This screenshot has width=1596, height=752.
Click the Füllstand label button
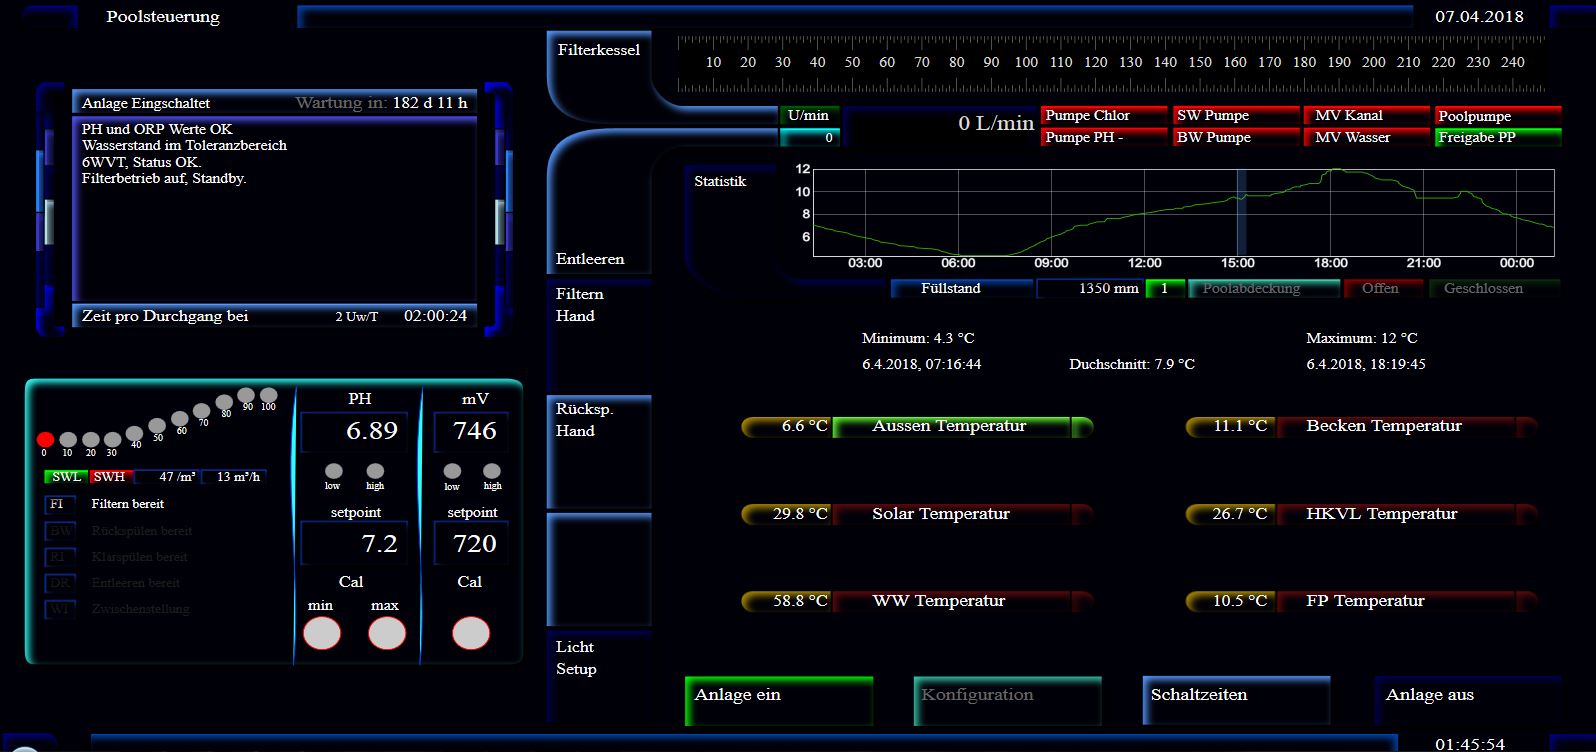(961, 288)
